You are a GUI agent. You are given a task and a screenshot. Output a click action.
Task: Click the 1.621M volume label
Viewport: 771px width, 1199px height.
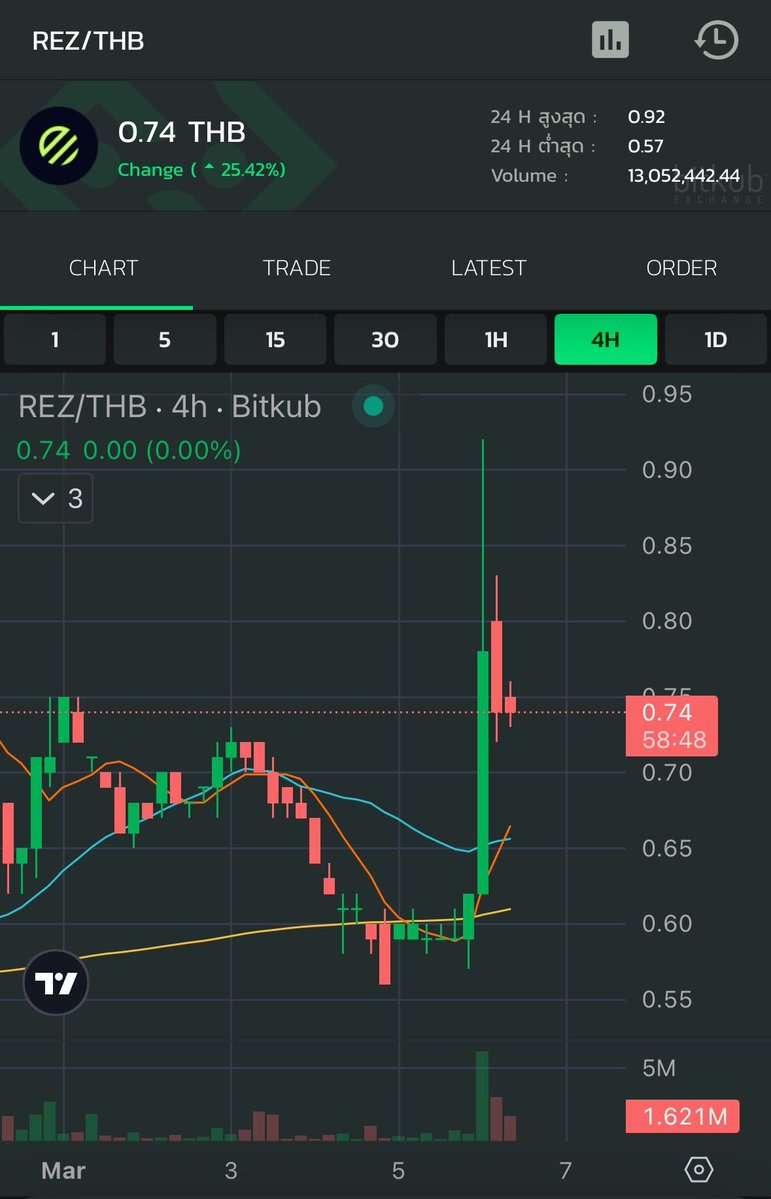682,1116
